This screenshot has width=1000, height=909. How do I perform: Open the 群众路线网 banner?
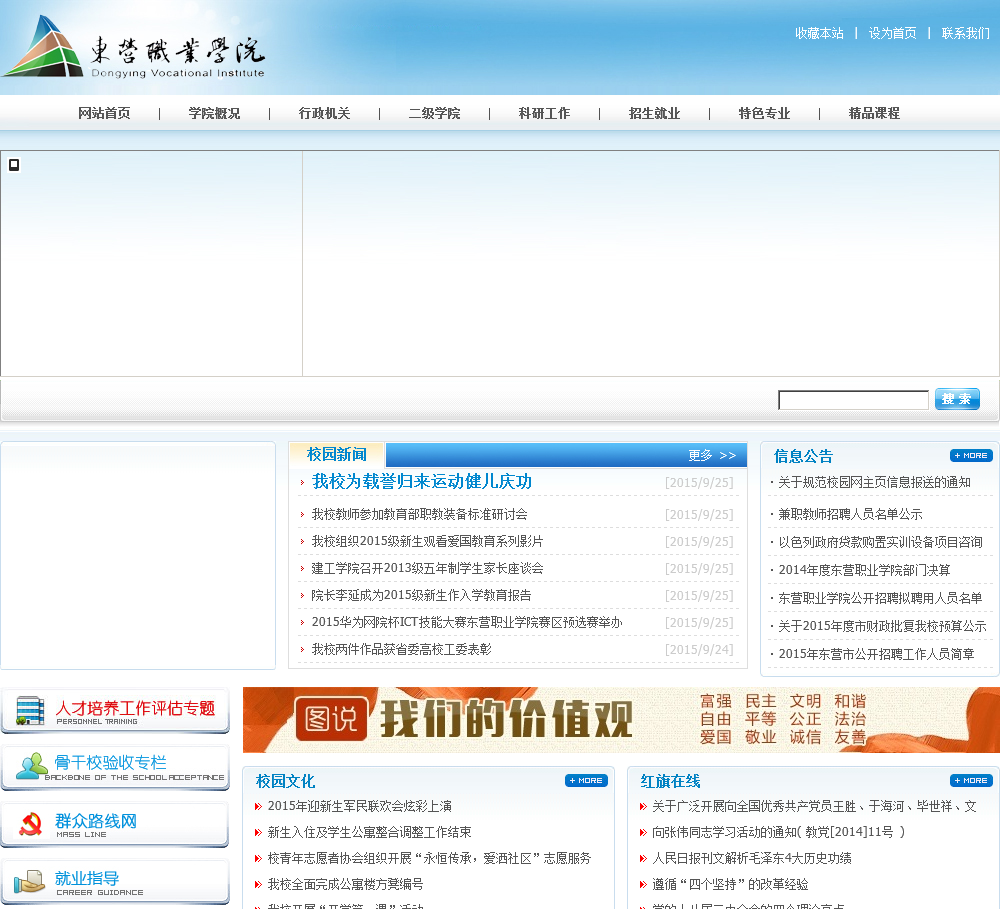(x=115, y=825)
